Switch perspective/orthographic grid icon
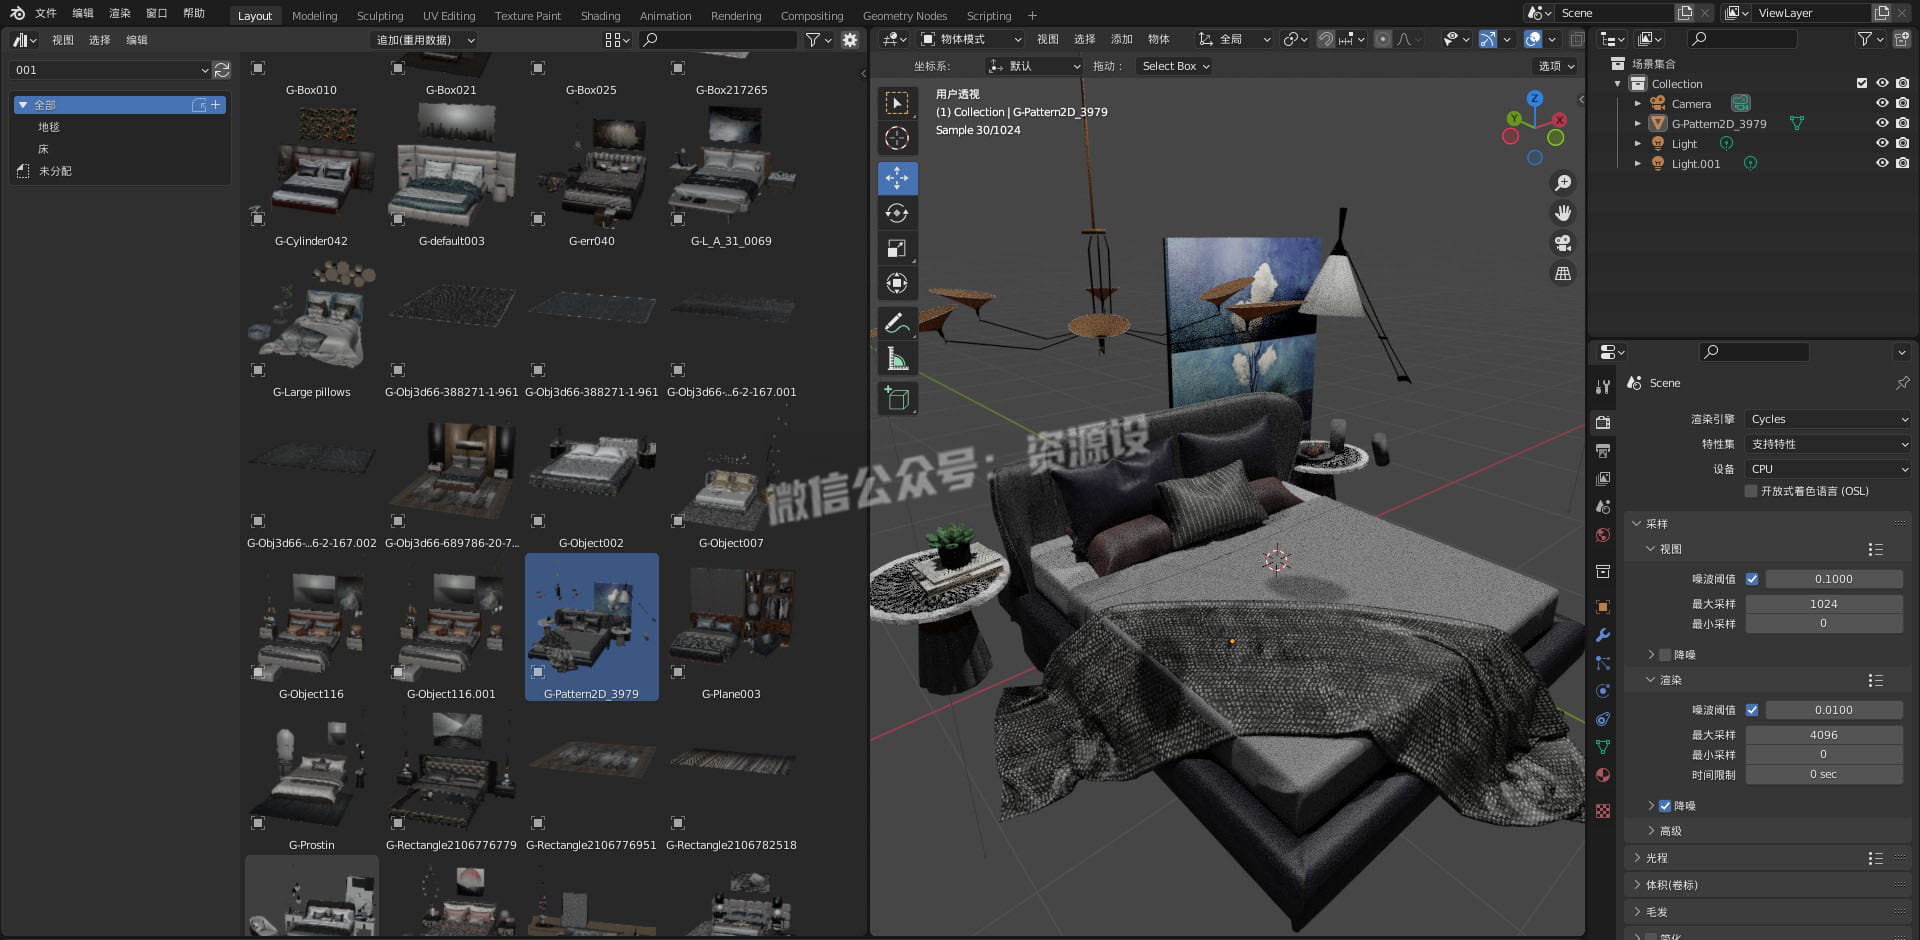The height and width of the screenshot is (940, 1920). tap(1562, 273)
